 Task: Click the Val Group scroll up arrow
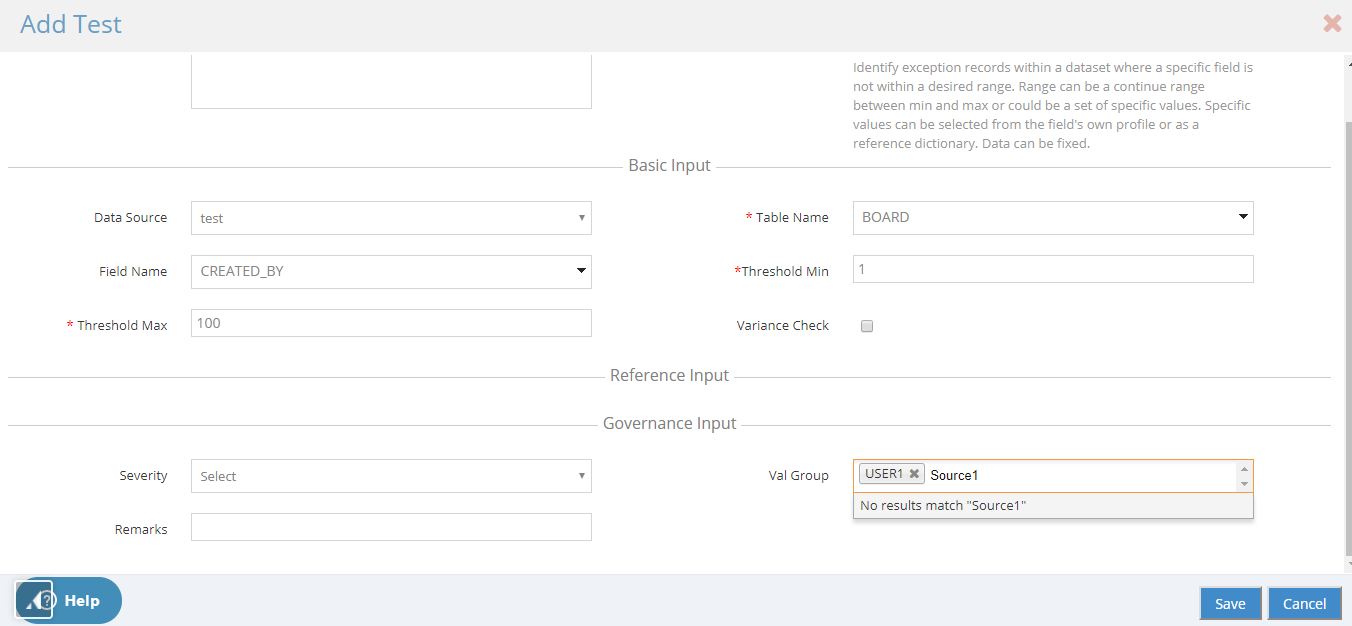coord(1244,469)
